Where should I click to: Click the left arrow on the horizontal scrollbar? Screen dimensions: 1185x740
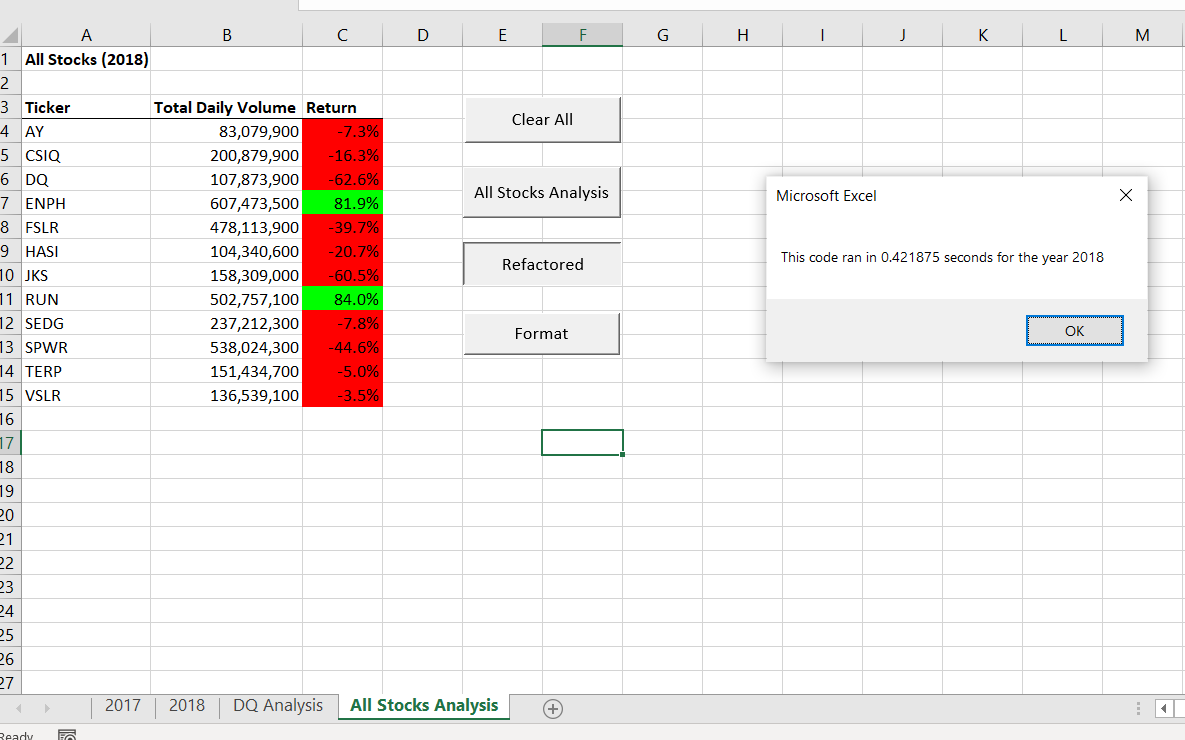click(x=1164, y=707)
